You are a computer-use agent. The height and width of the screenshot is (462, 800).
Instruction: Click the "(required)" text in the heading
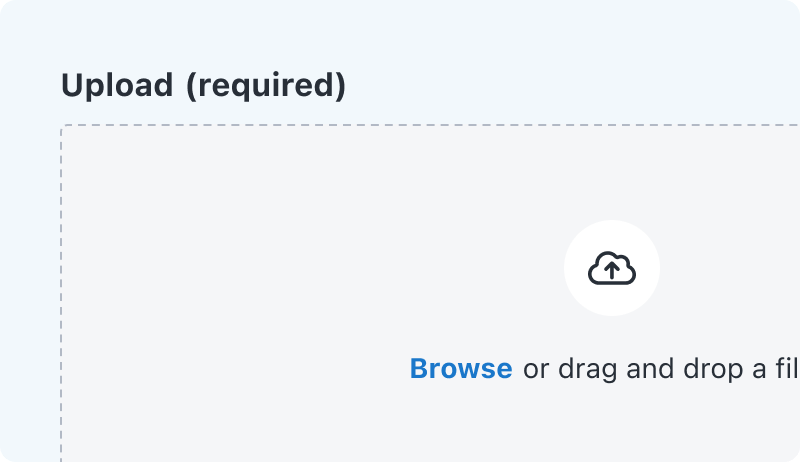coord(265,86)
